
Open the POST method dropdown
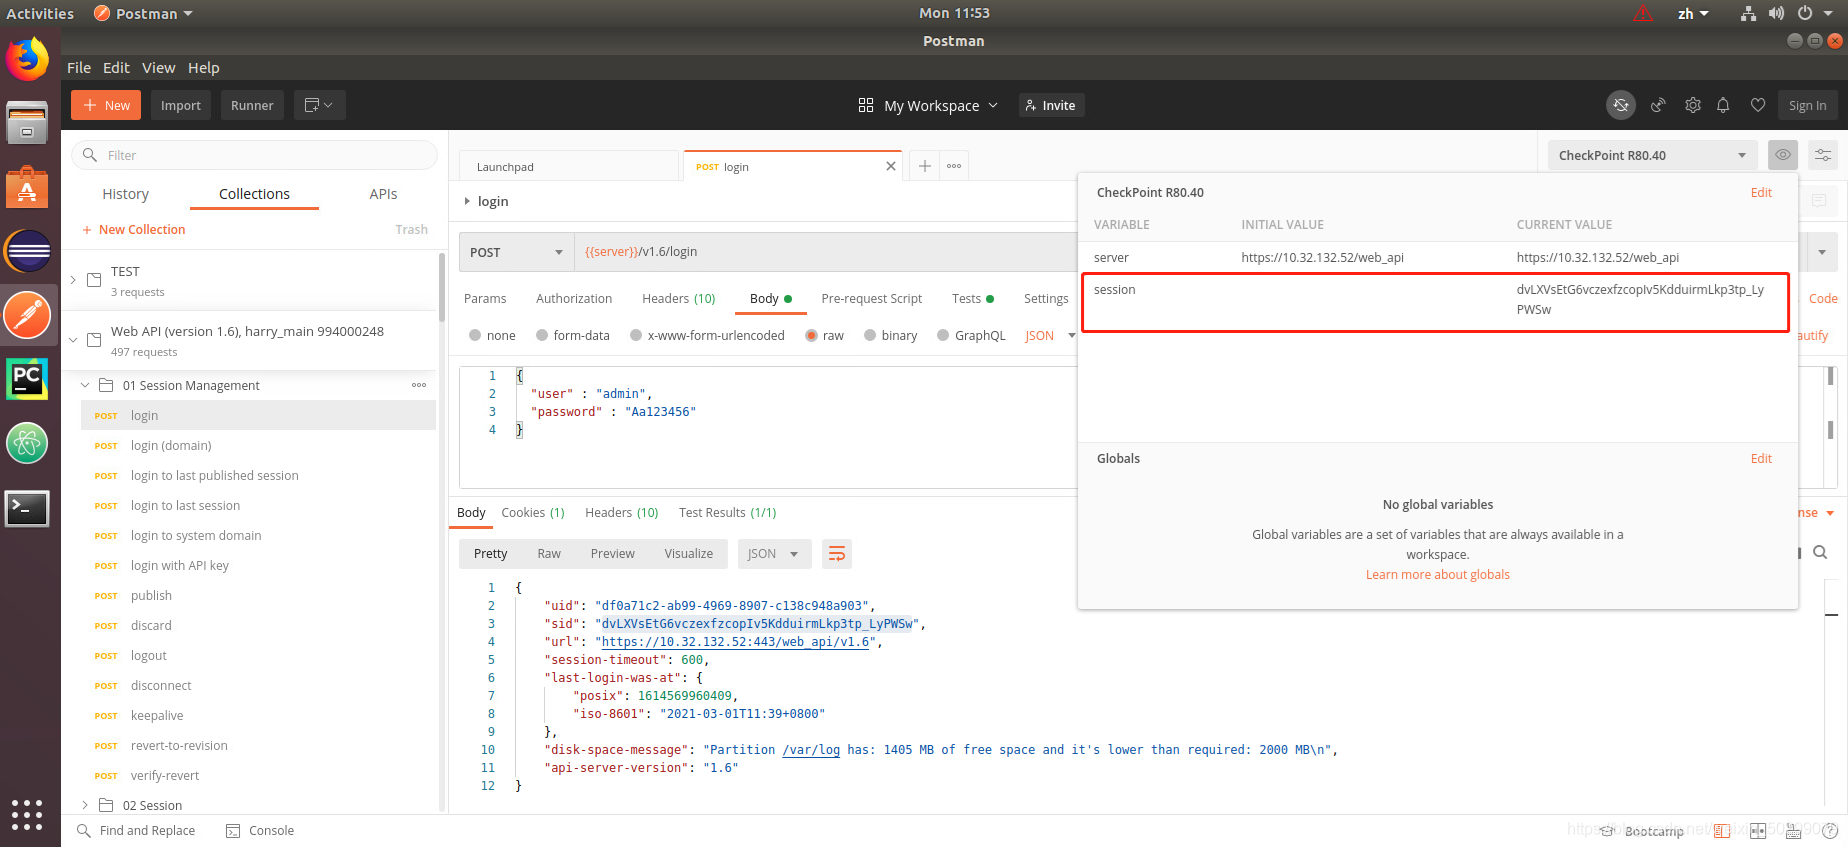coord(516,252)
